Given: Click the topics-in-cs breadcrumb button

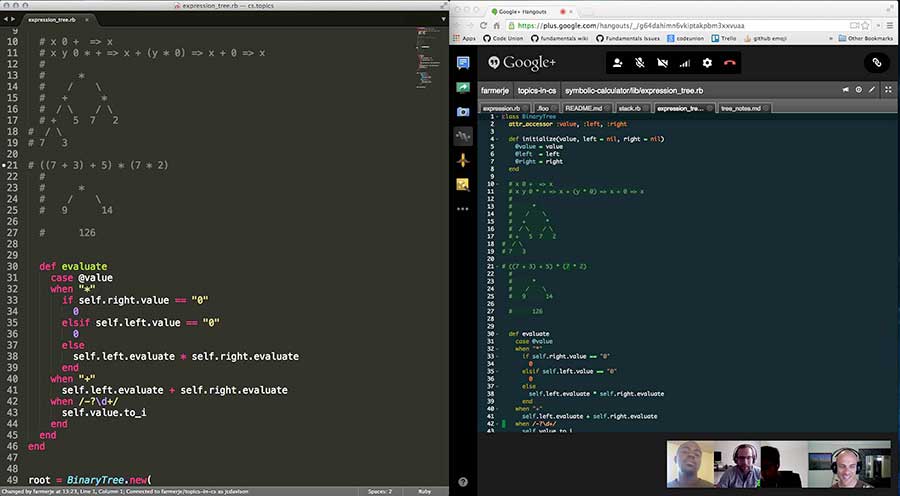Looking at the screenshot, I should (536, 90).
